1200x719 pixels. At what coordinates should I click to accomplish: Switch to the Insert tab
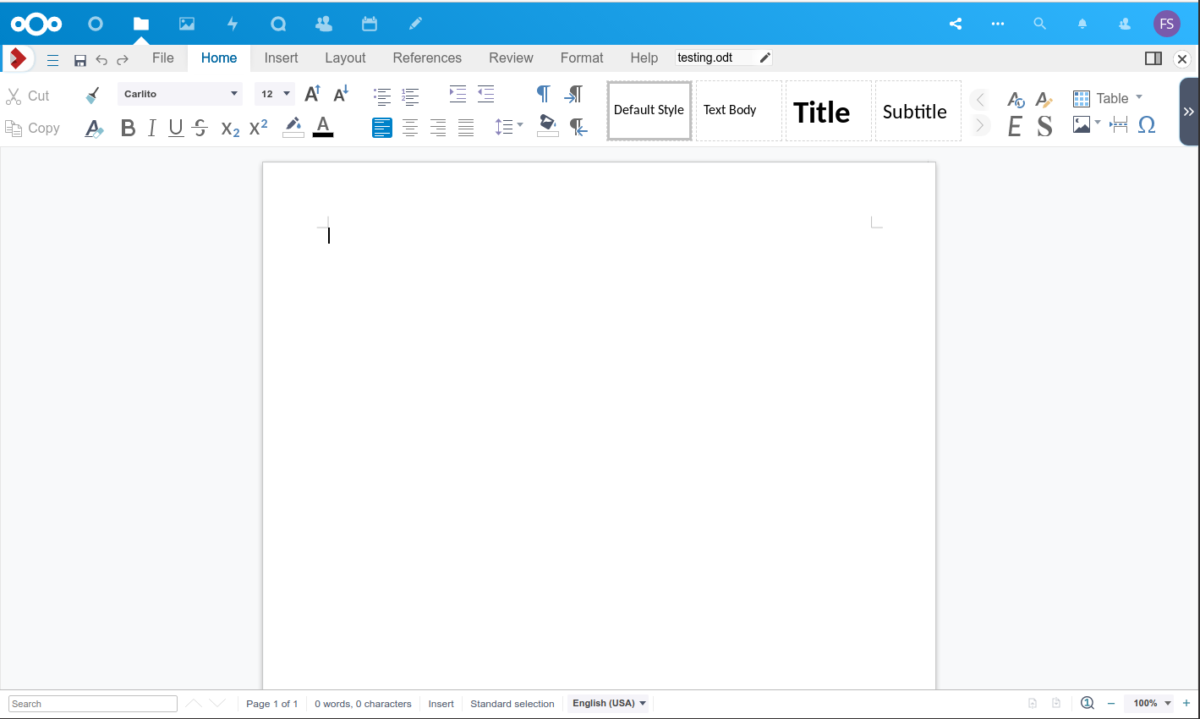[x=281, y=58]
